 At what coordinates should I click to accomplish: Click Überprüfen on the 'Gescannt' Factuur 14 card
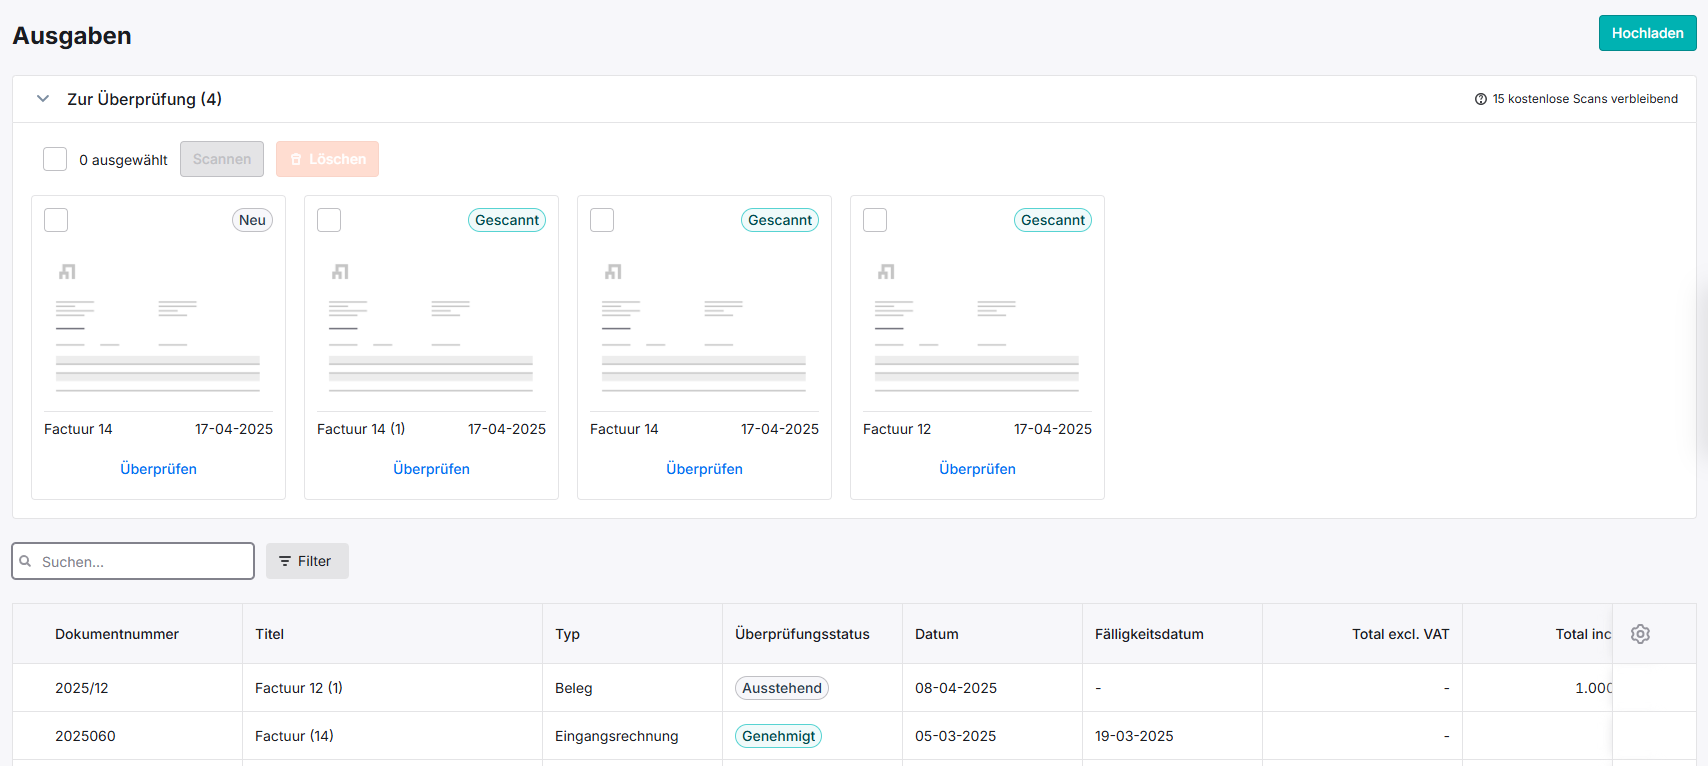tap(704, 469)
